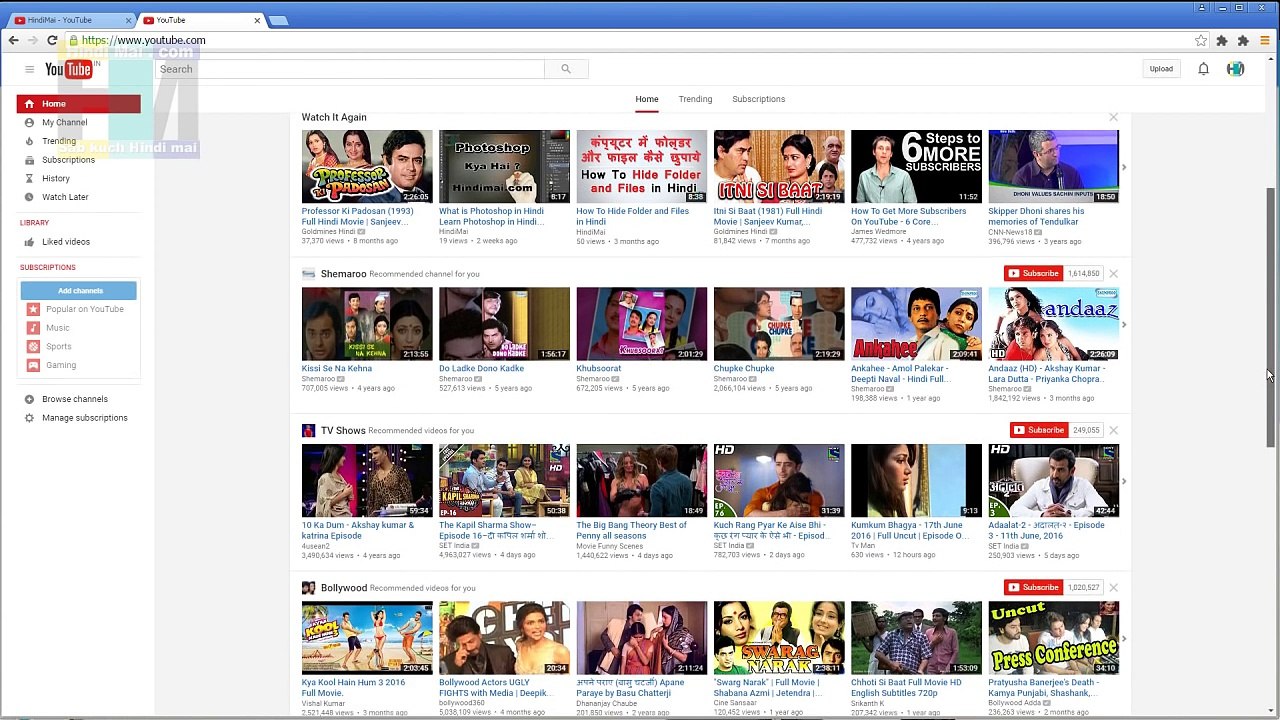Dismiss the Bollywood recommendation section
The height and width of the screenshot is (720, 1280).
tap(1113, 587)
